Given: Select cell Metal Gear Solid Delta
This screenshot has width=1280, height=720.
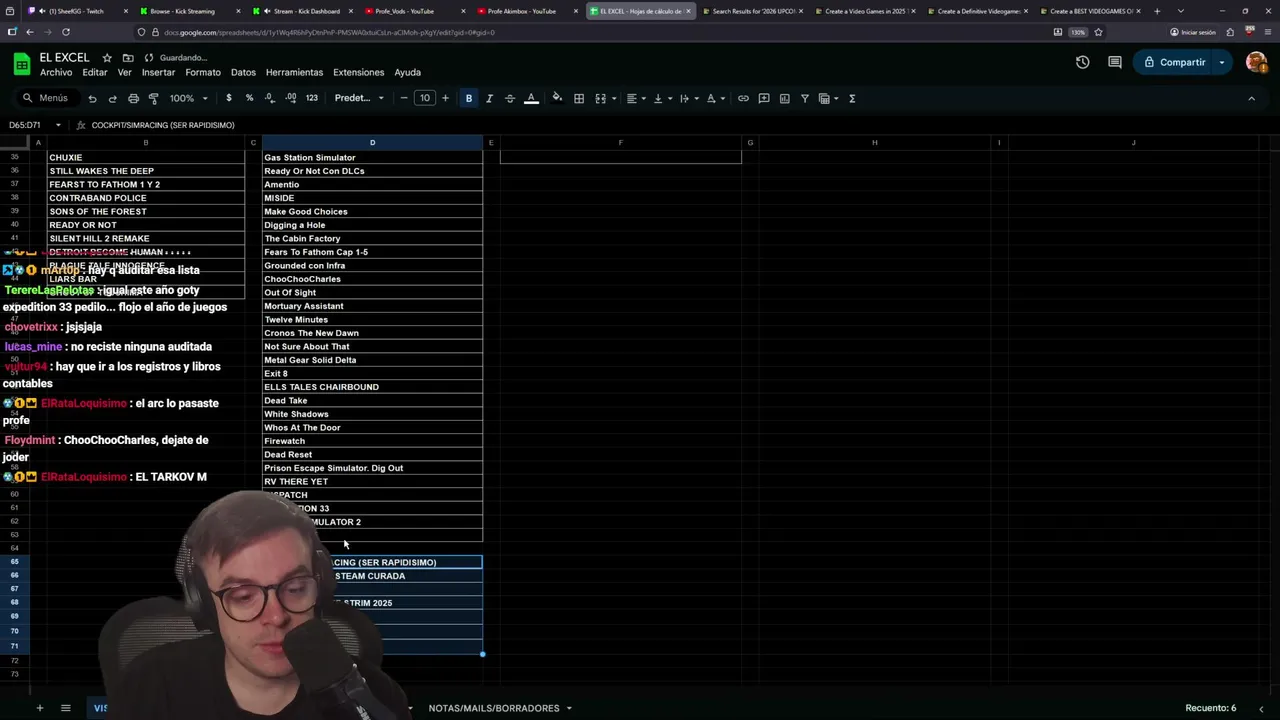Looking at the screenshot, I should click(x=372, y=360).
